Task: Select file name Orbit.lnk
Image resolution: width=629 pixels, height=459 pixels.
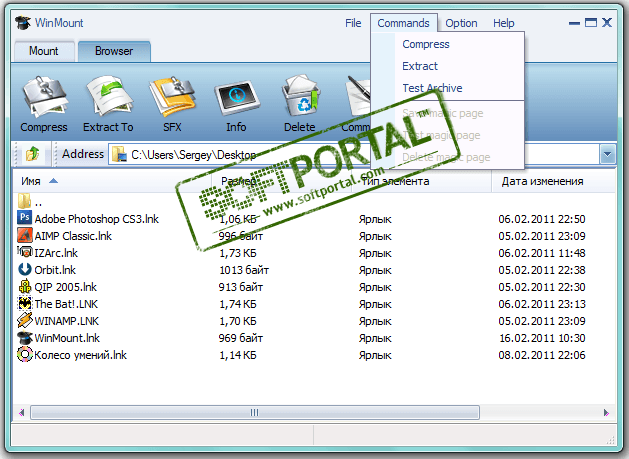Action: point(55,270)
